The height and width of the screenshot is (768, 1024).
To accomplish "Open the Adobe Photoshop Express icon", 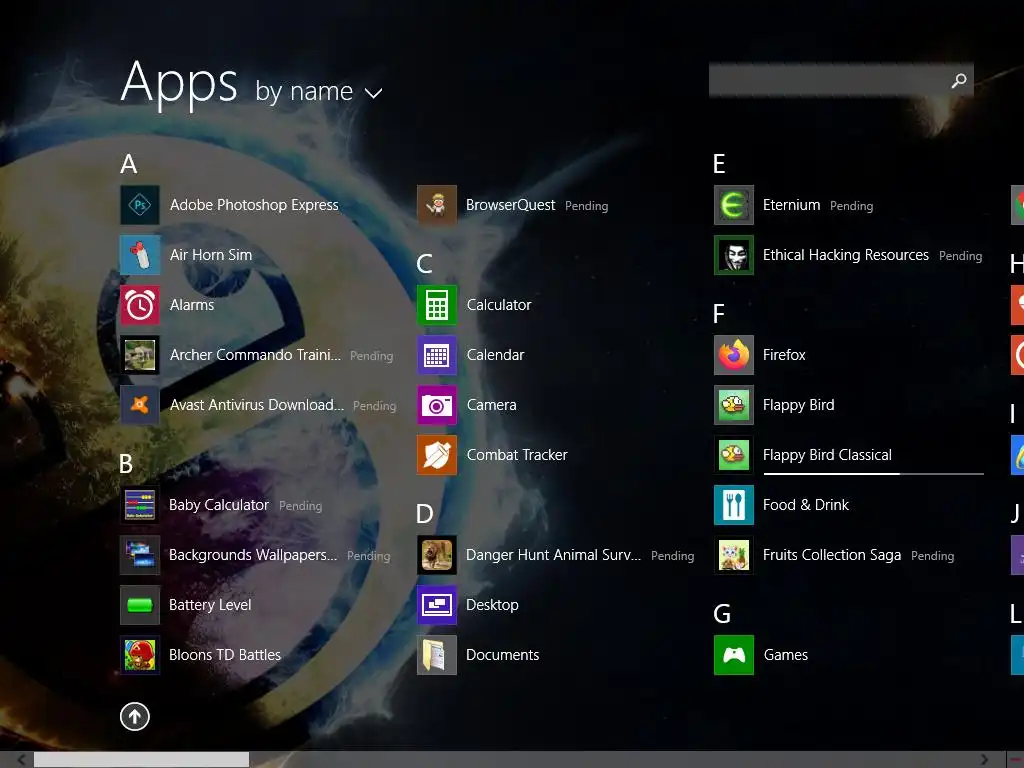I will [140, 205].
